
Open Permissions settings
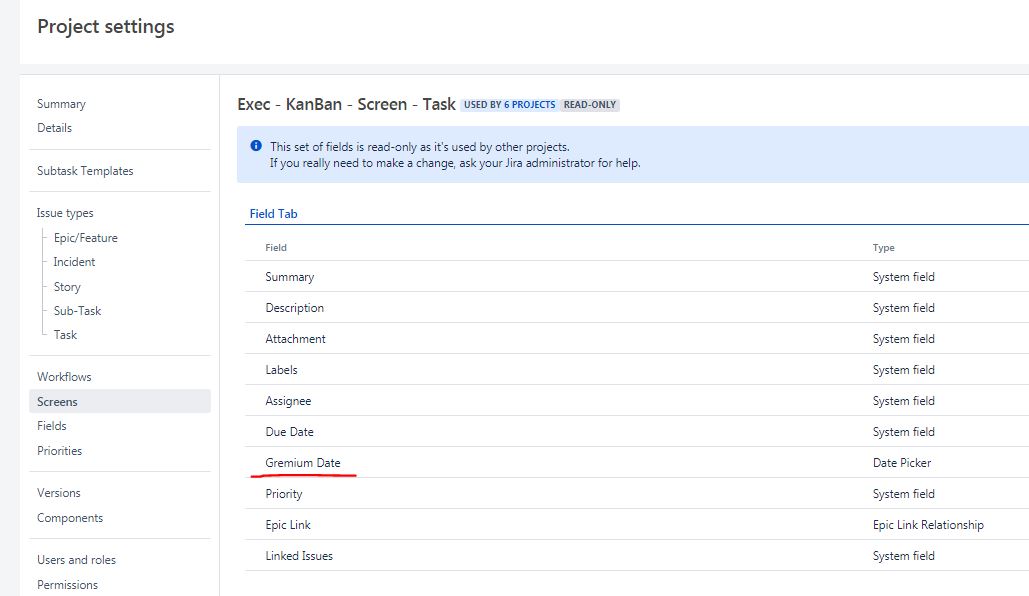pyautogui.click(x=68, y=585)
